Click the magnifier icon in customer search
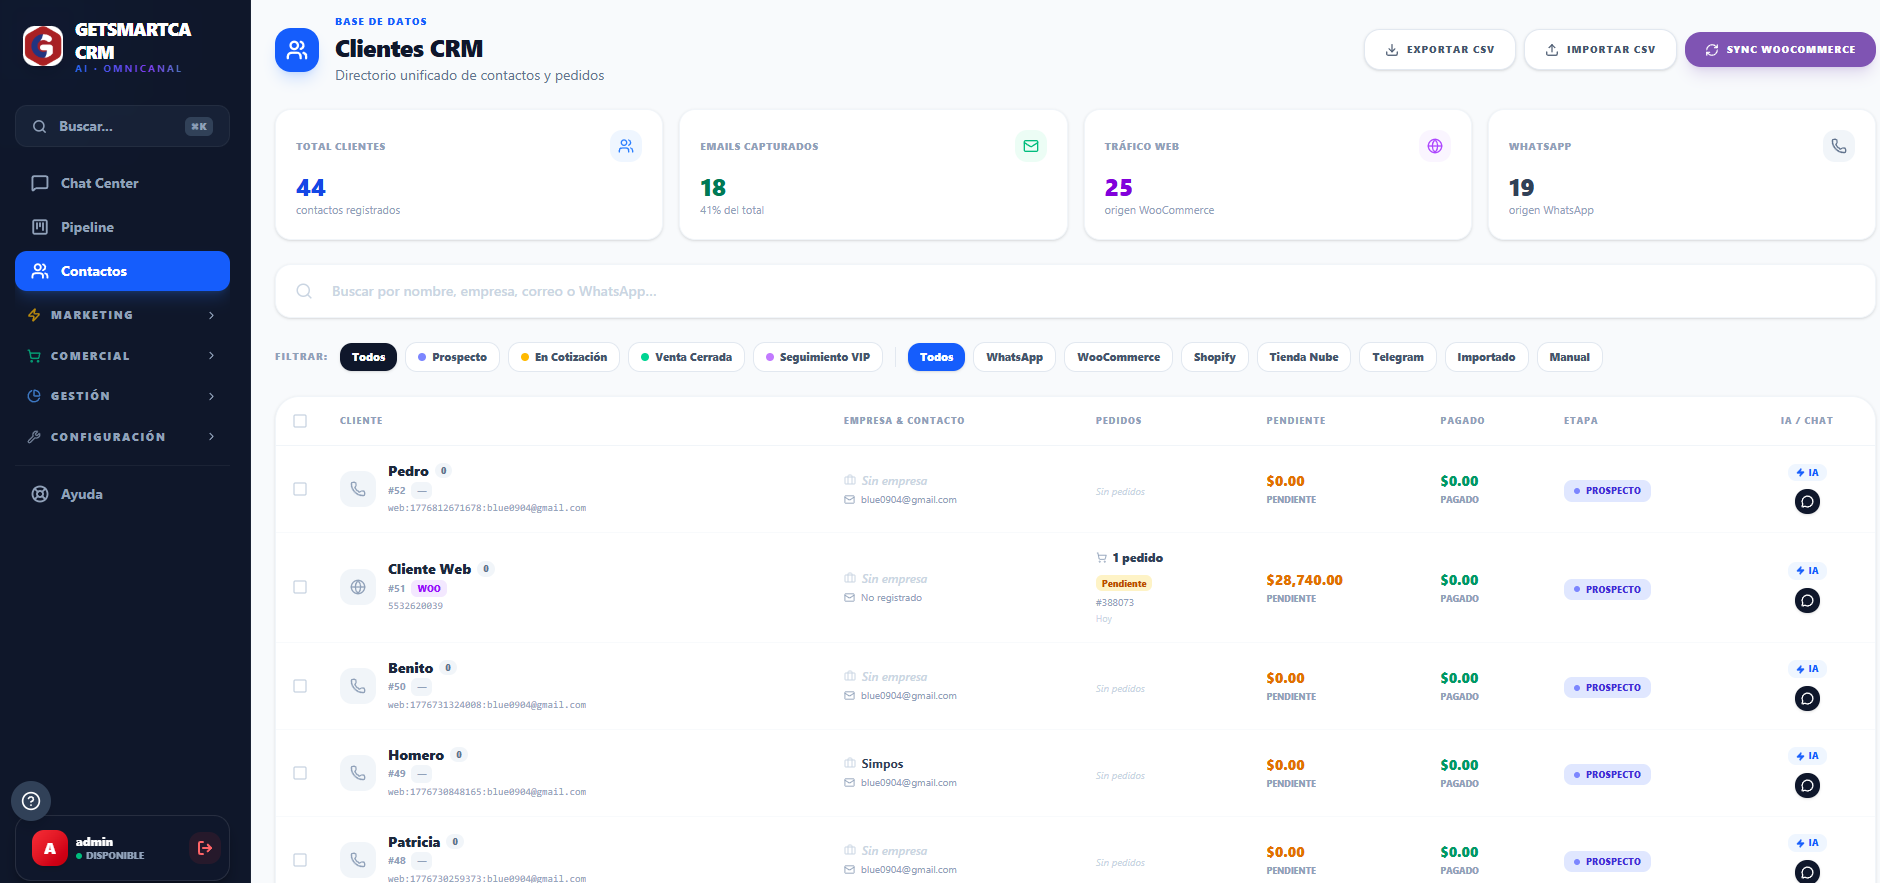This screenshot has width=1880, height=883. [304, 291]
